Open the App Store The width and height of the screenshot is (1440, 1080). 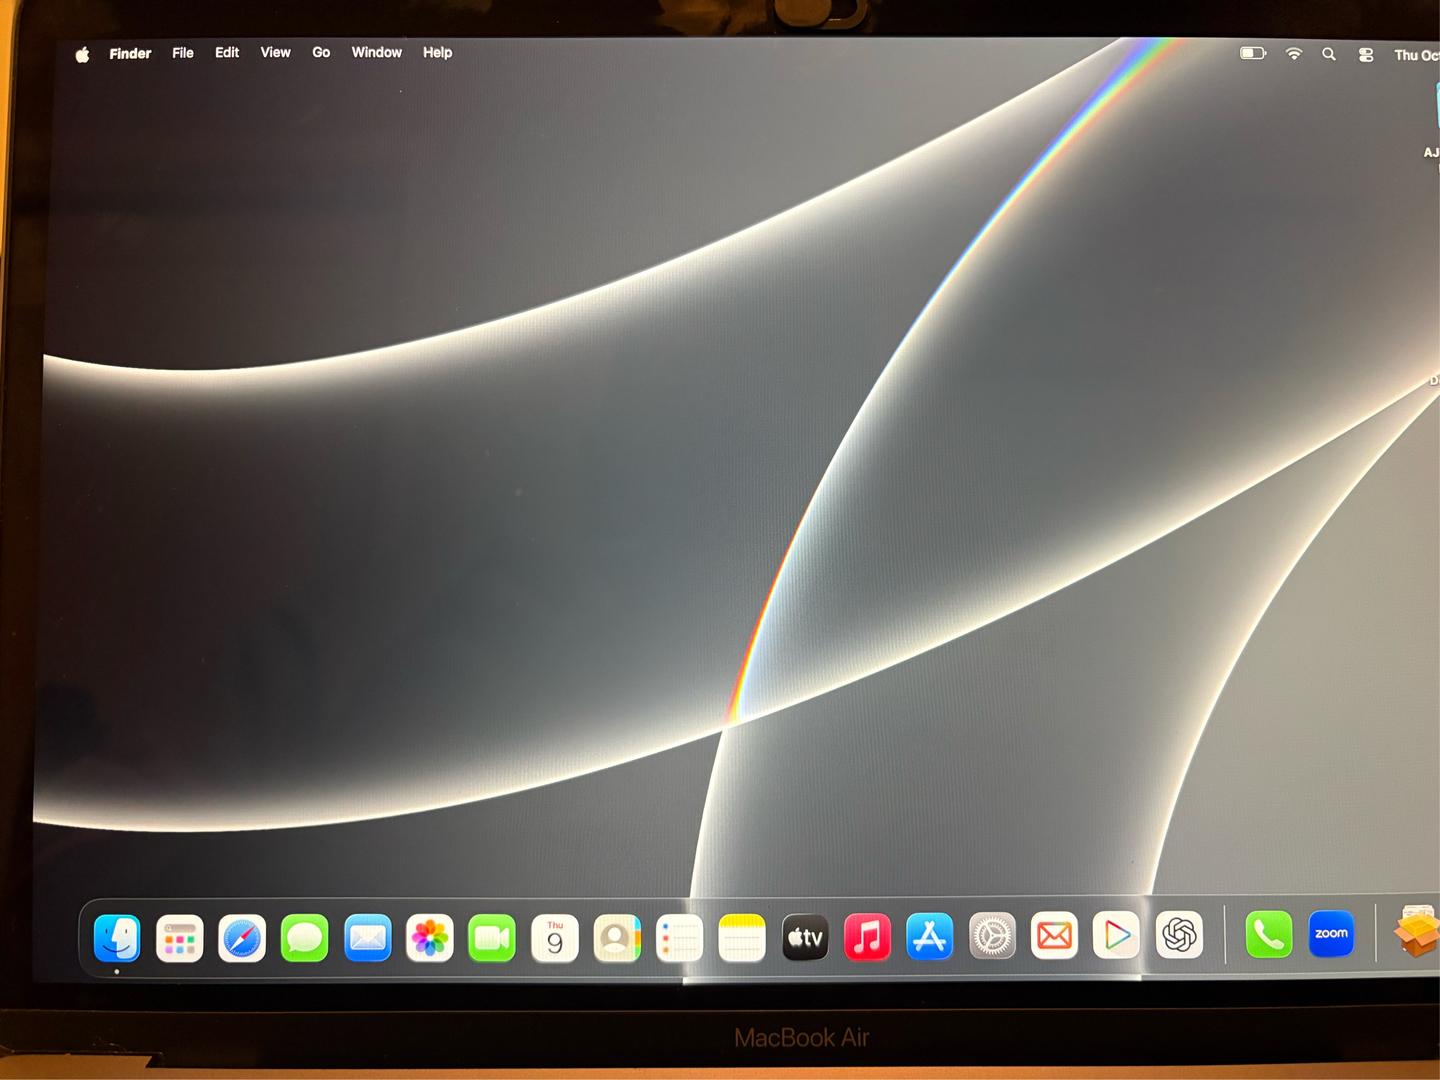pos(930,937)
